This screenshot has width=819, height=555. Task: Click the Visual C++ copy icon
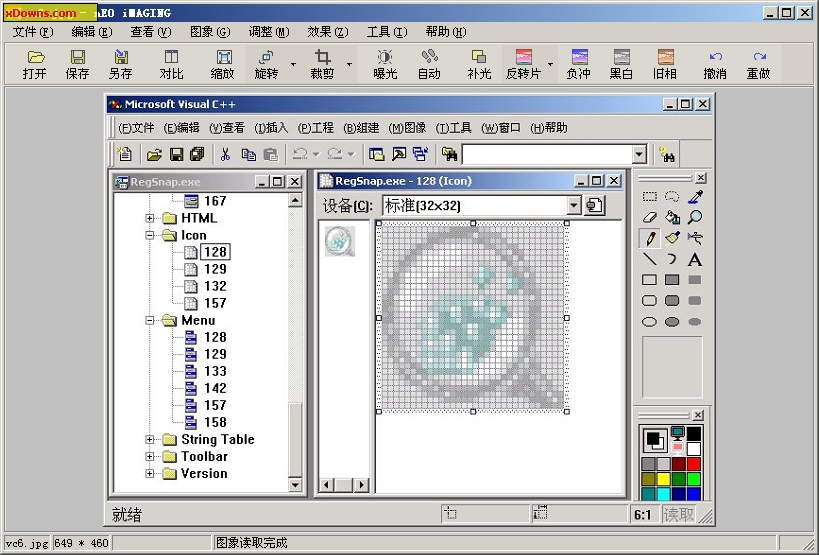249,154
